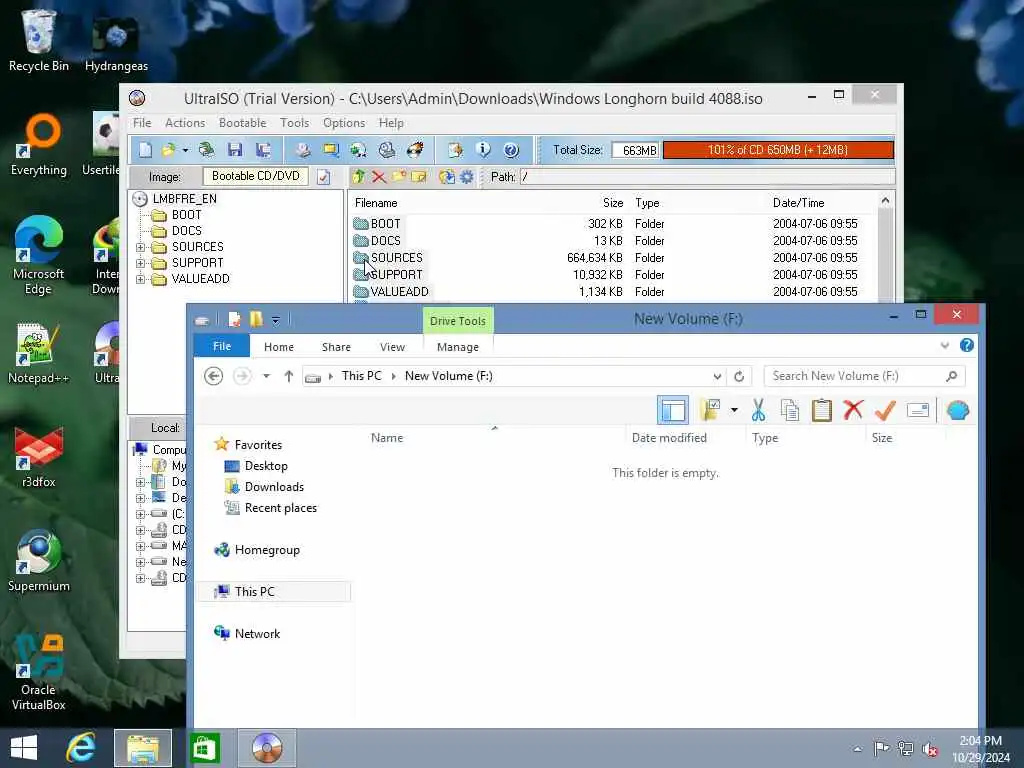Click the gear settings icon in UltraISO
This screenshot has height=768, width=1024.
coord(466,176)
